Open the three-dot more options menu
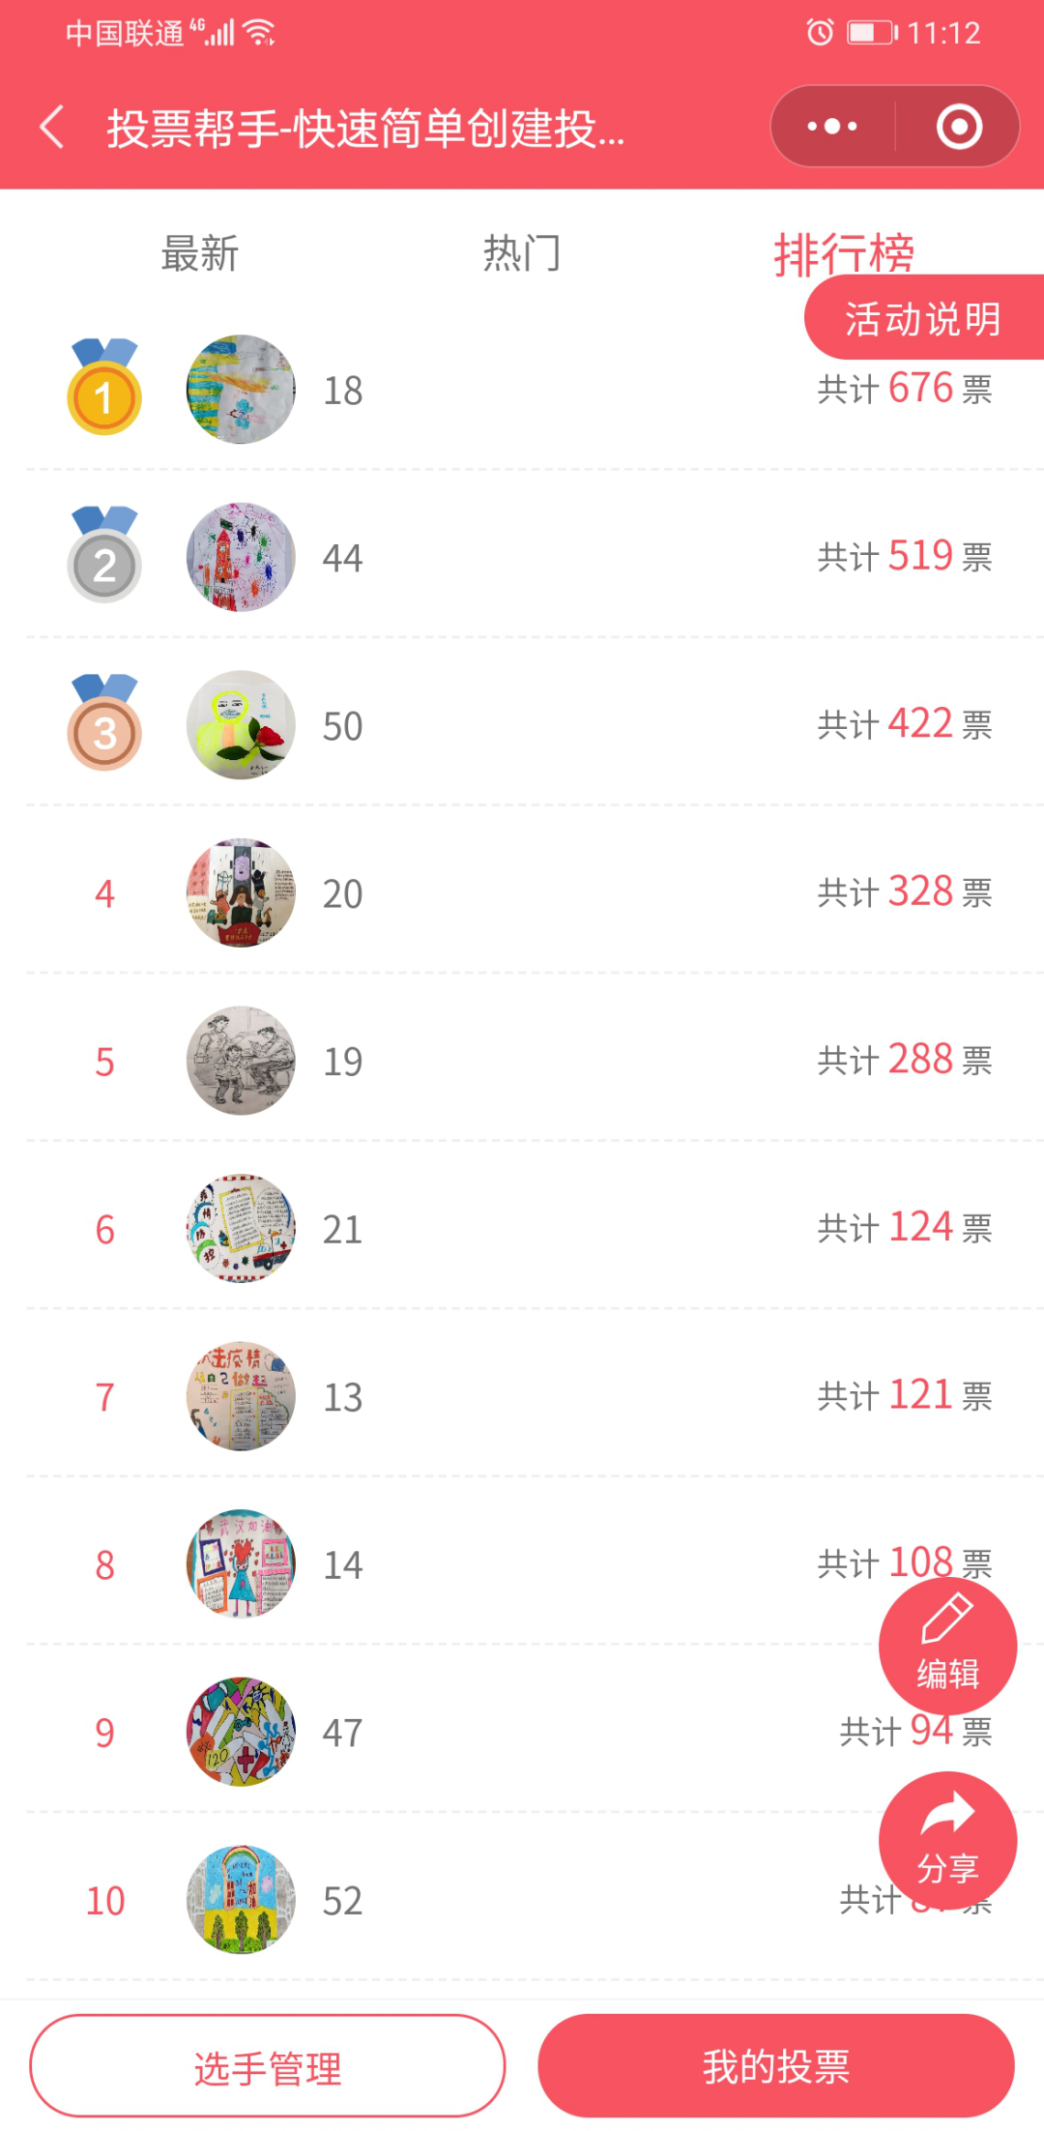The width and height of the screenshot is (1044, 2131). (832, 127)
